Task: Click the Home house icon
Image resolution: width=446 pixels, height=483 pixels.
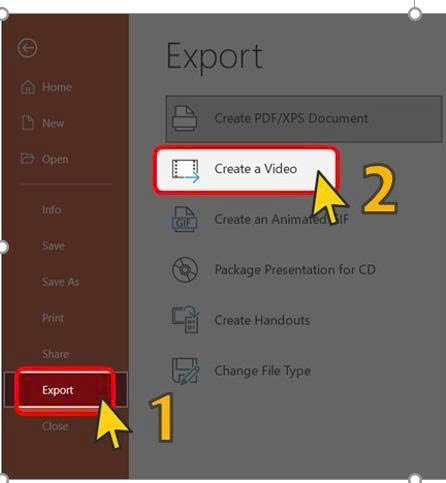Action: (28, 87)
